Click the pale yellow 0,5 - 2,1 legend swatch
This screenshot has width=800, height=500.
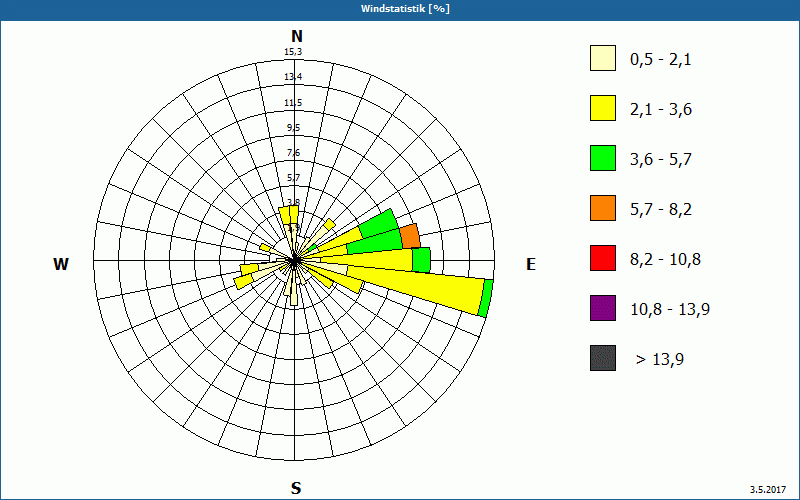(603, 58)
